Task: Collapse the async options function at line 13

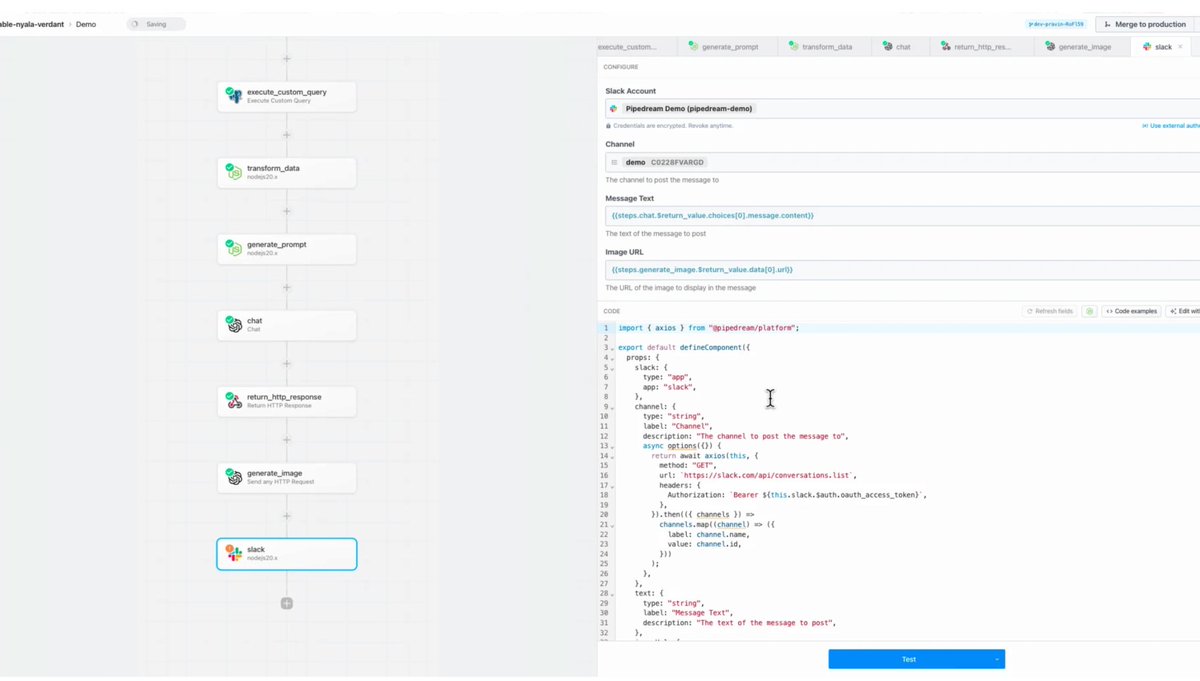Action: tap(611, 446)
